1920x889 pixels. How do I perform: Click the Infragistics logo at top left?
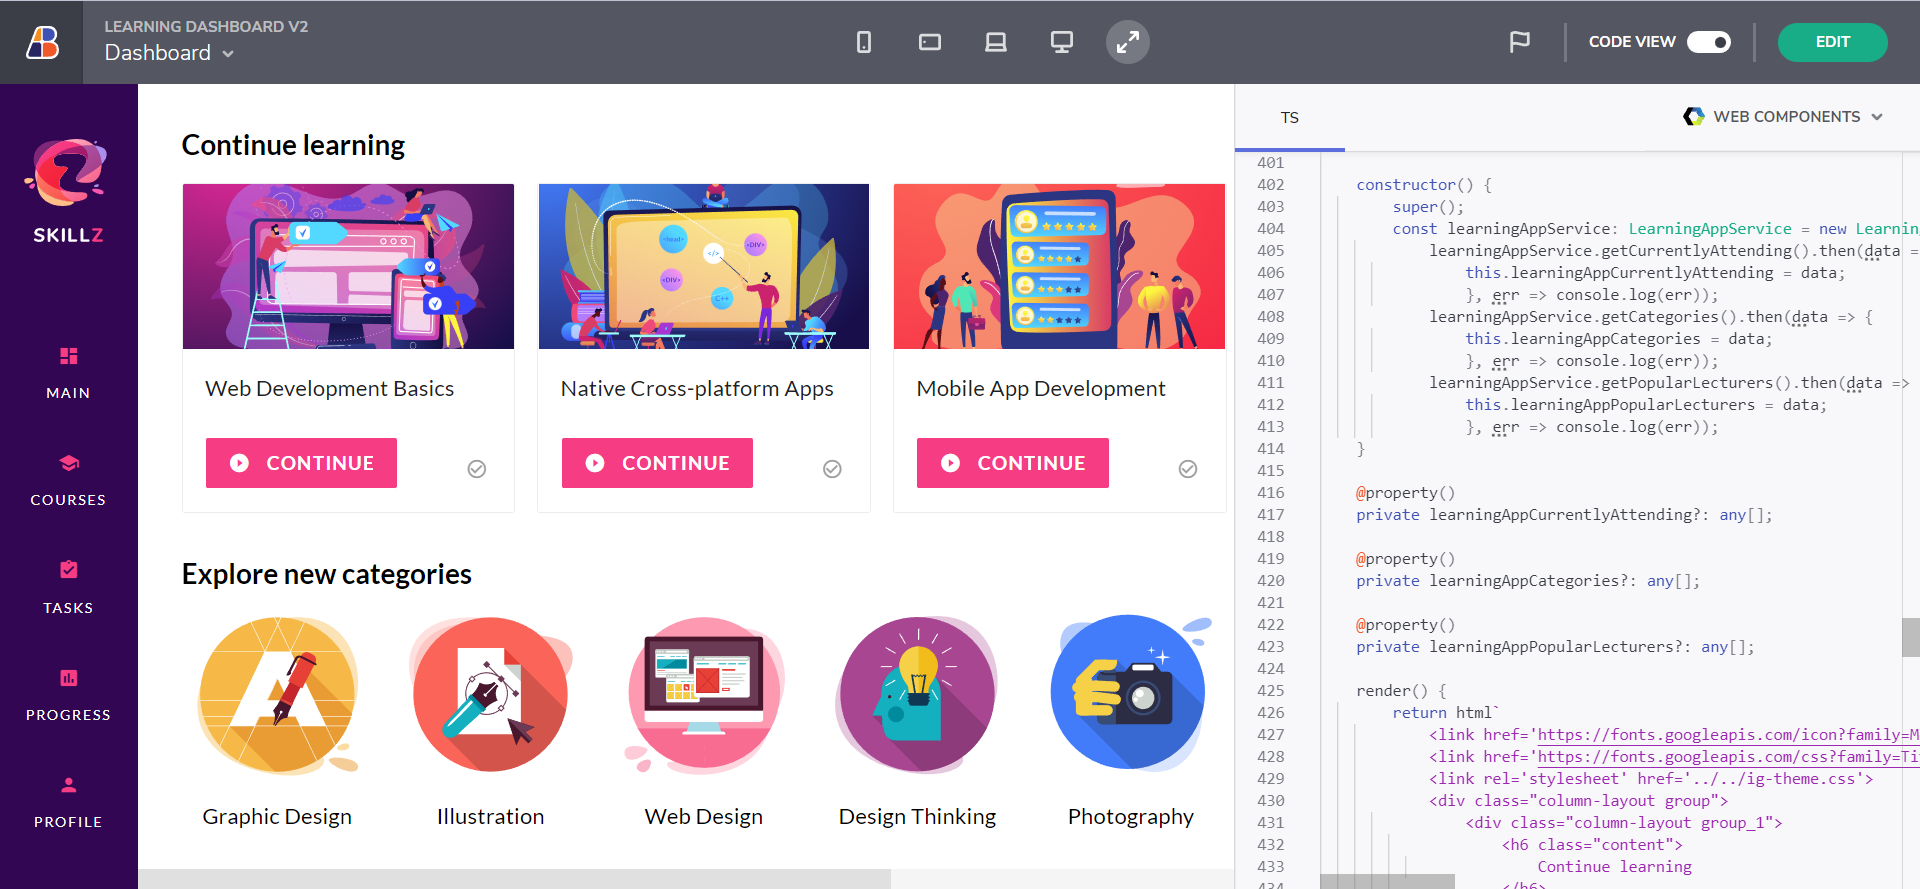coord(42,42)
